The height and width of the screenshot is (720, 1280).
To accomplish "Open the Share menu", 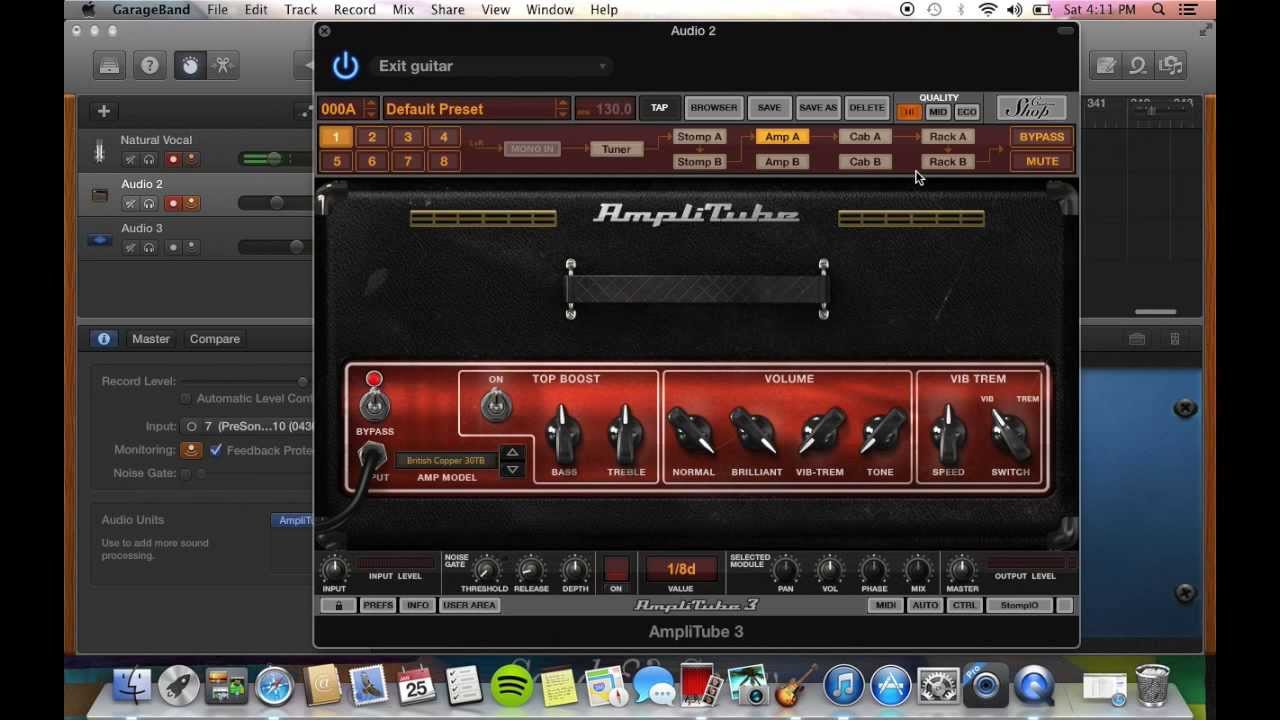I will [x=447, y=10].
